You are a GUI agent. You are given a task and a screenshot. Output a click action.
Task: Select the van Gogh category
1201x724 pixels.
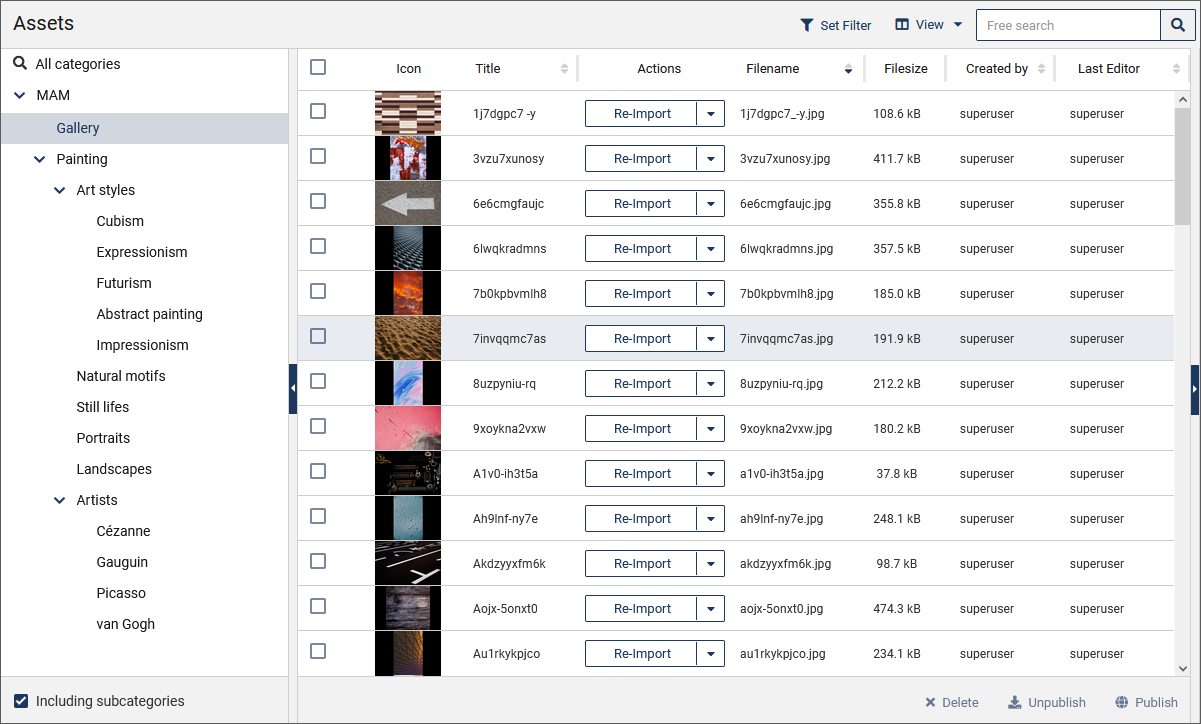click(126, 624)
